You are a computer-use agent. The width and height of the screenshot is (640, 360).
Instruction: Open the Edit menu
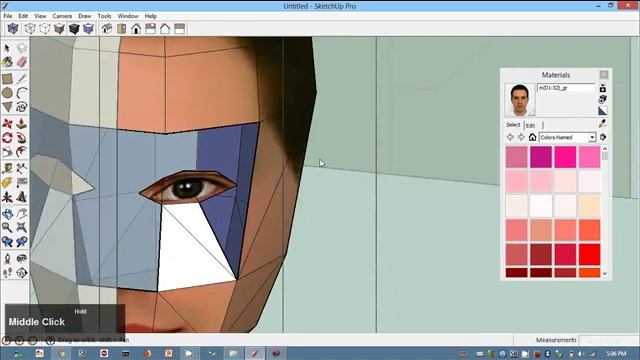(23, 16)
